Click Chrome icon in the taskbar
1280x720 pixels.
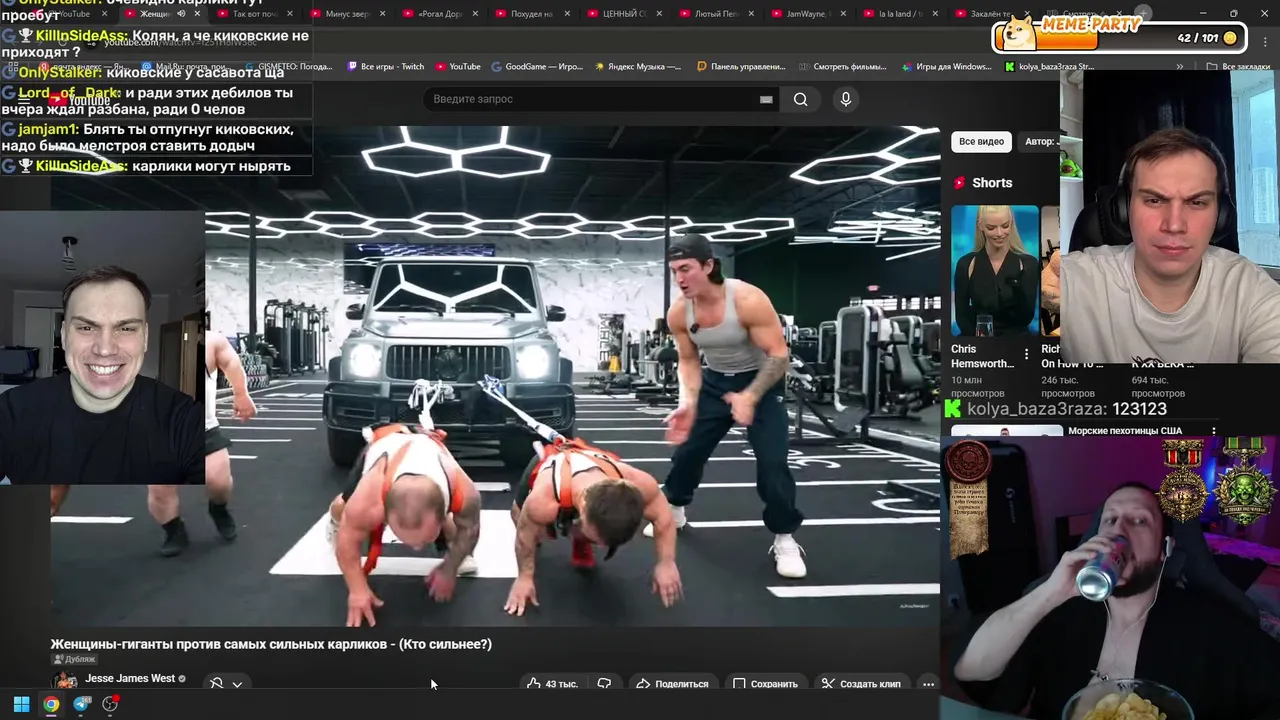[51, 704]
